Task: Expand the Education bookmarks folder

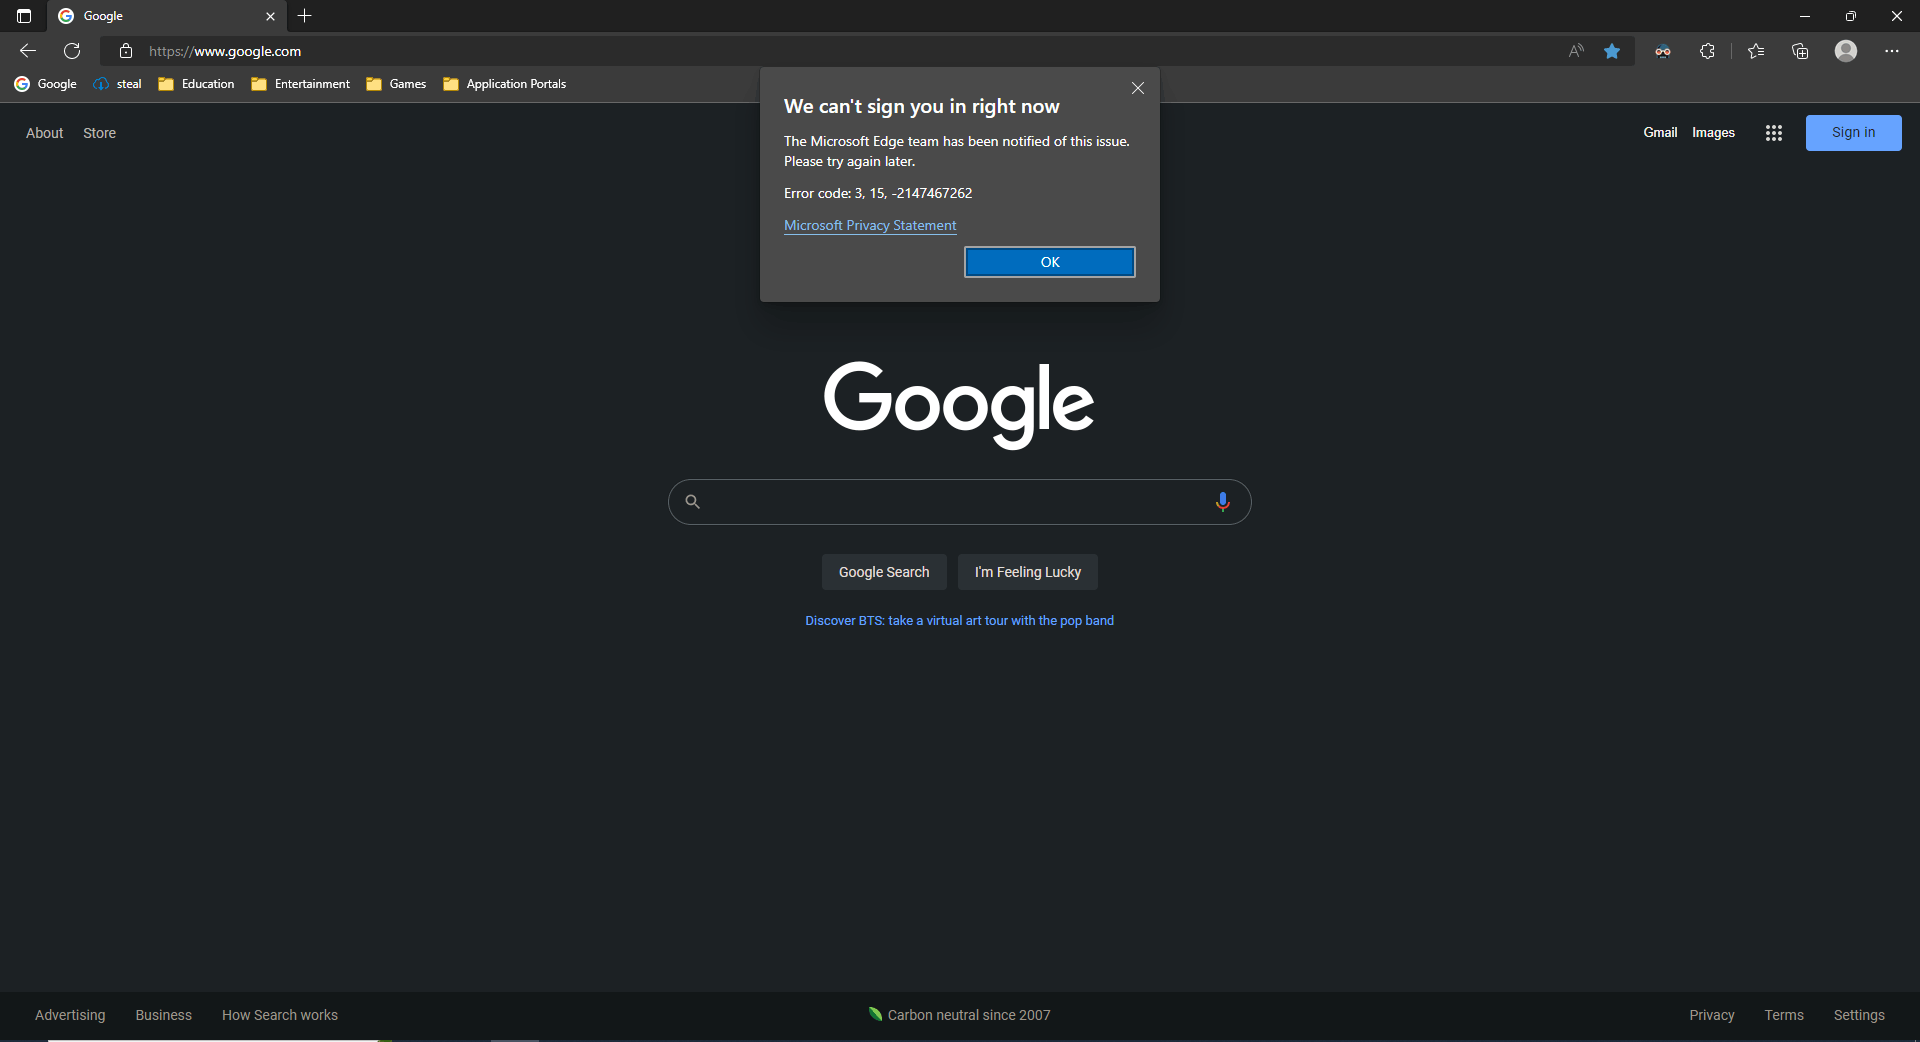Action: 197,84
